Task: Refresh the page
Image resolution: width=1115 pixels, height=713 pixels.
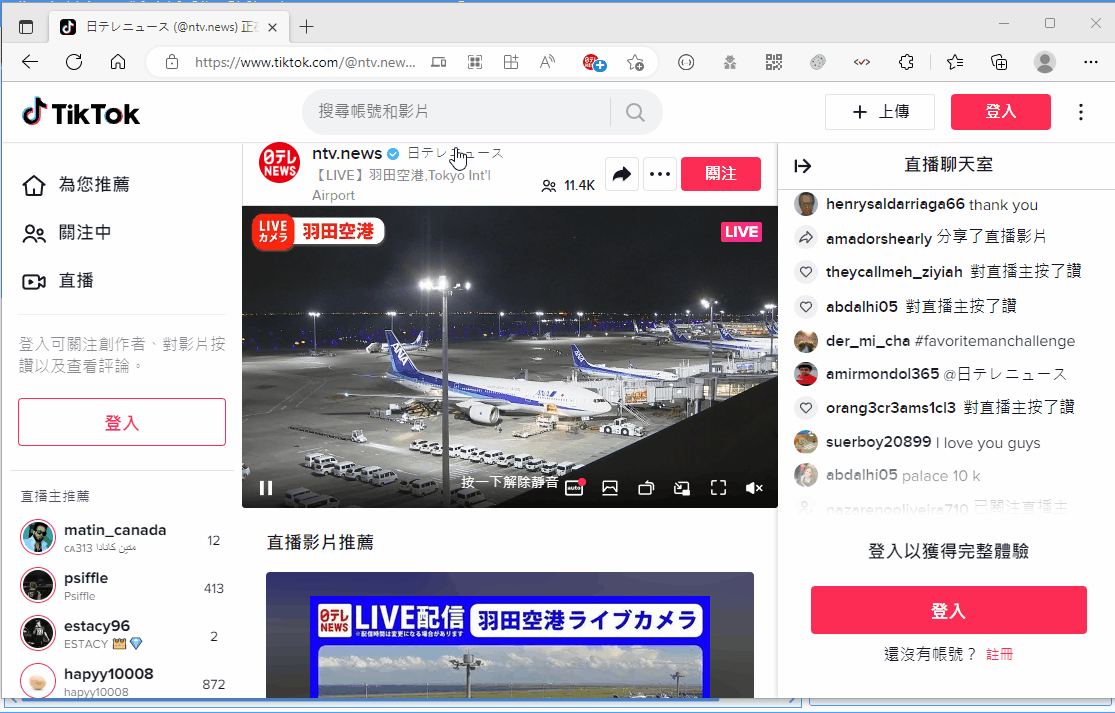Action: click(74, 63)
